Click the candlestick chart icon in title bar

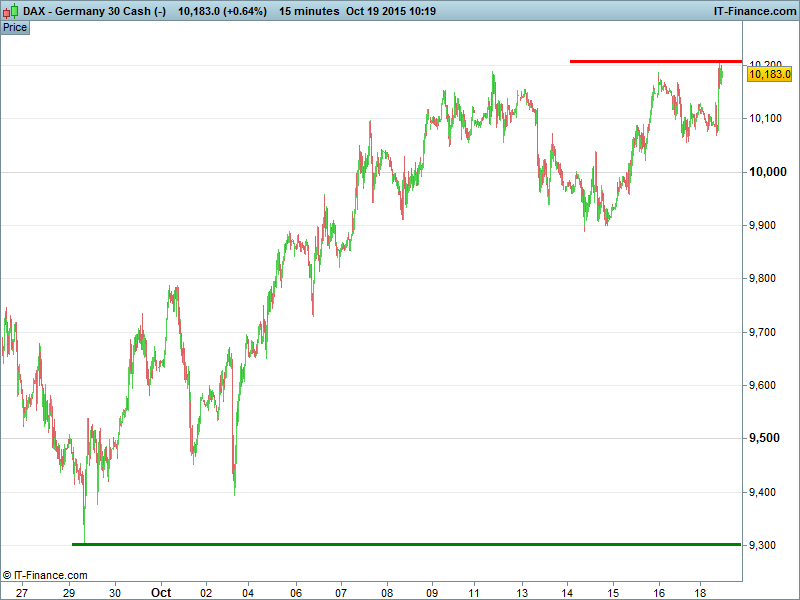coord(10,10)
